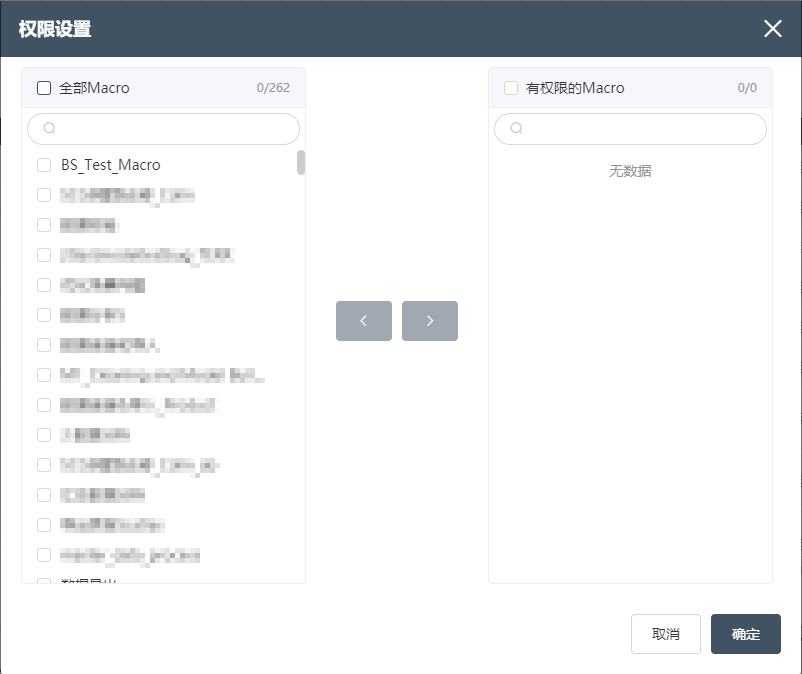
Task: Check the box directly below BS_Test_Macro
Action: point(44,195)
